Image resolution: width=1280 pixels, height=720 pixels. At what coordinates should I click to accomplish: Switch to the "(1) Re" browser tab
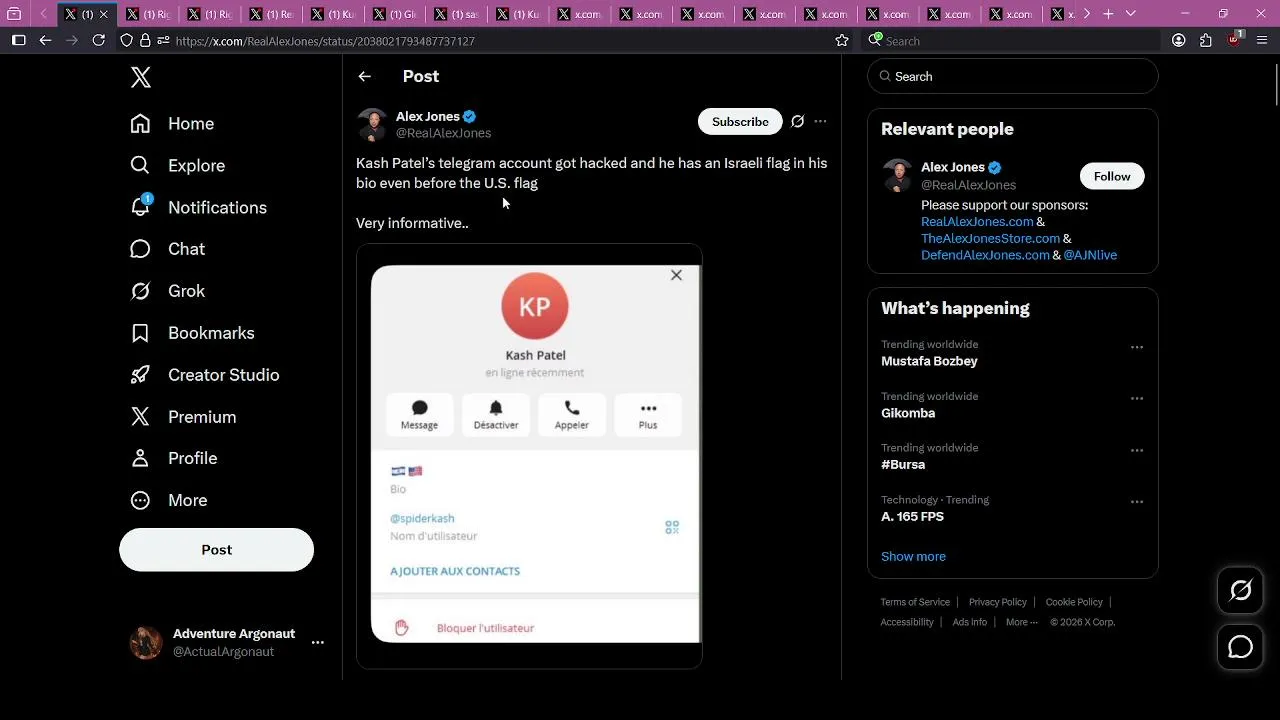(272, 14)
